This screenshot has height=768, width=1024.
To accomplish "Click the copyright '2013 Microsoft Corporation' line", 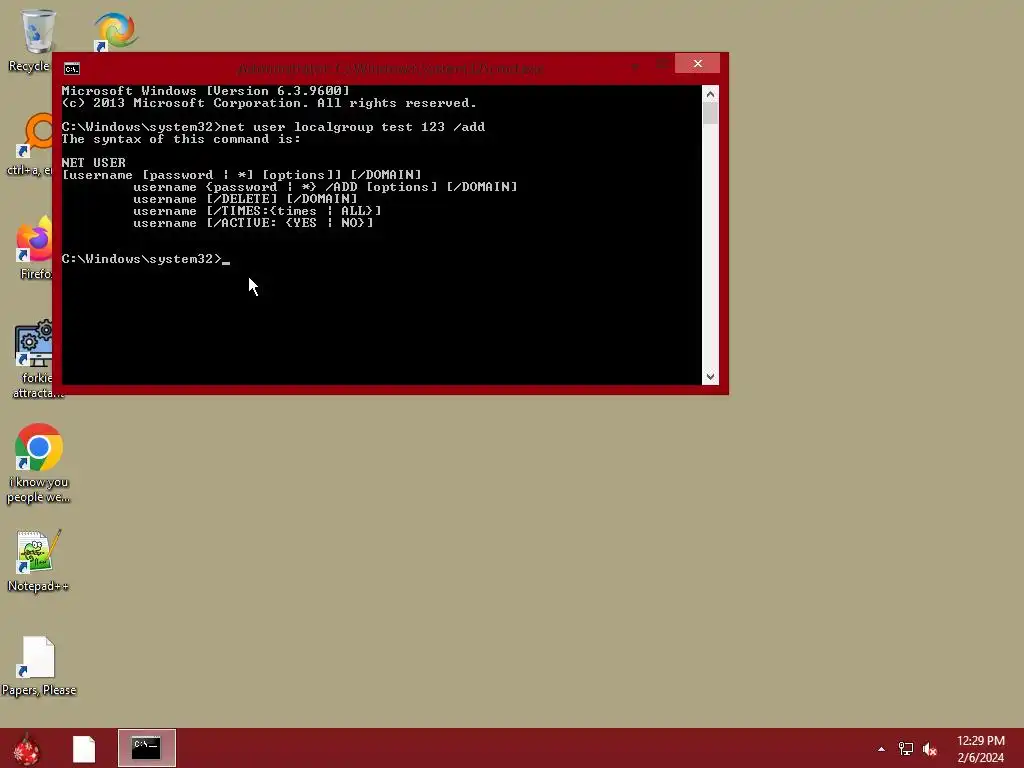I will tap(269, 103).
